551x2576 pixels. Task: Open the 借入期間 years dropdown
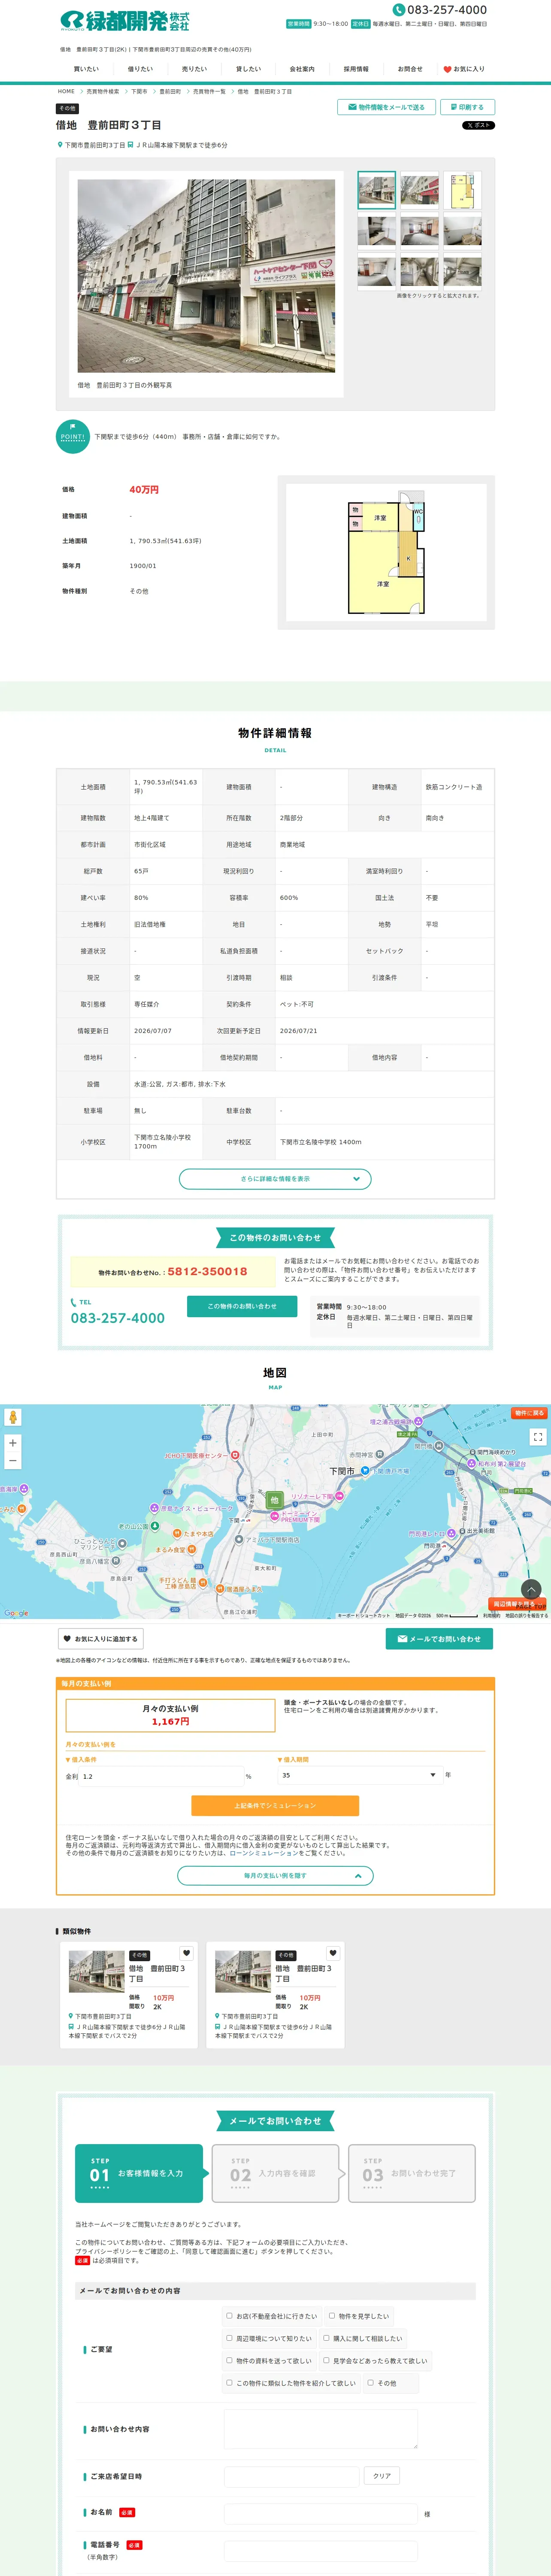click(360, 1775)
